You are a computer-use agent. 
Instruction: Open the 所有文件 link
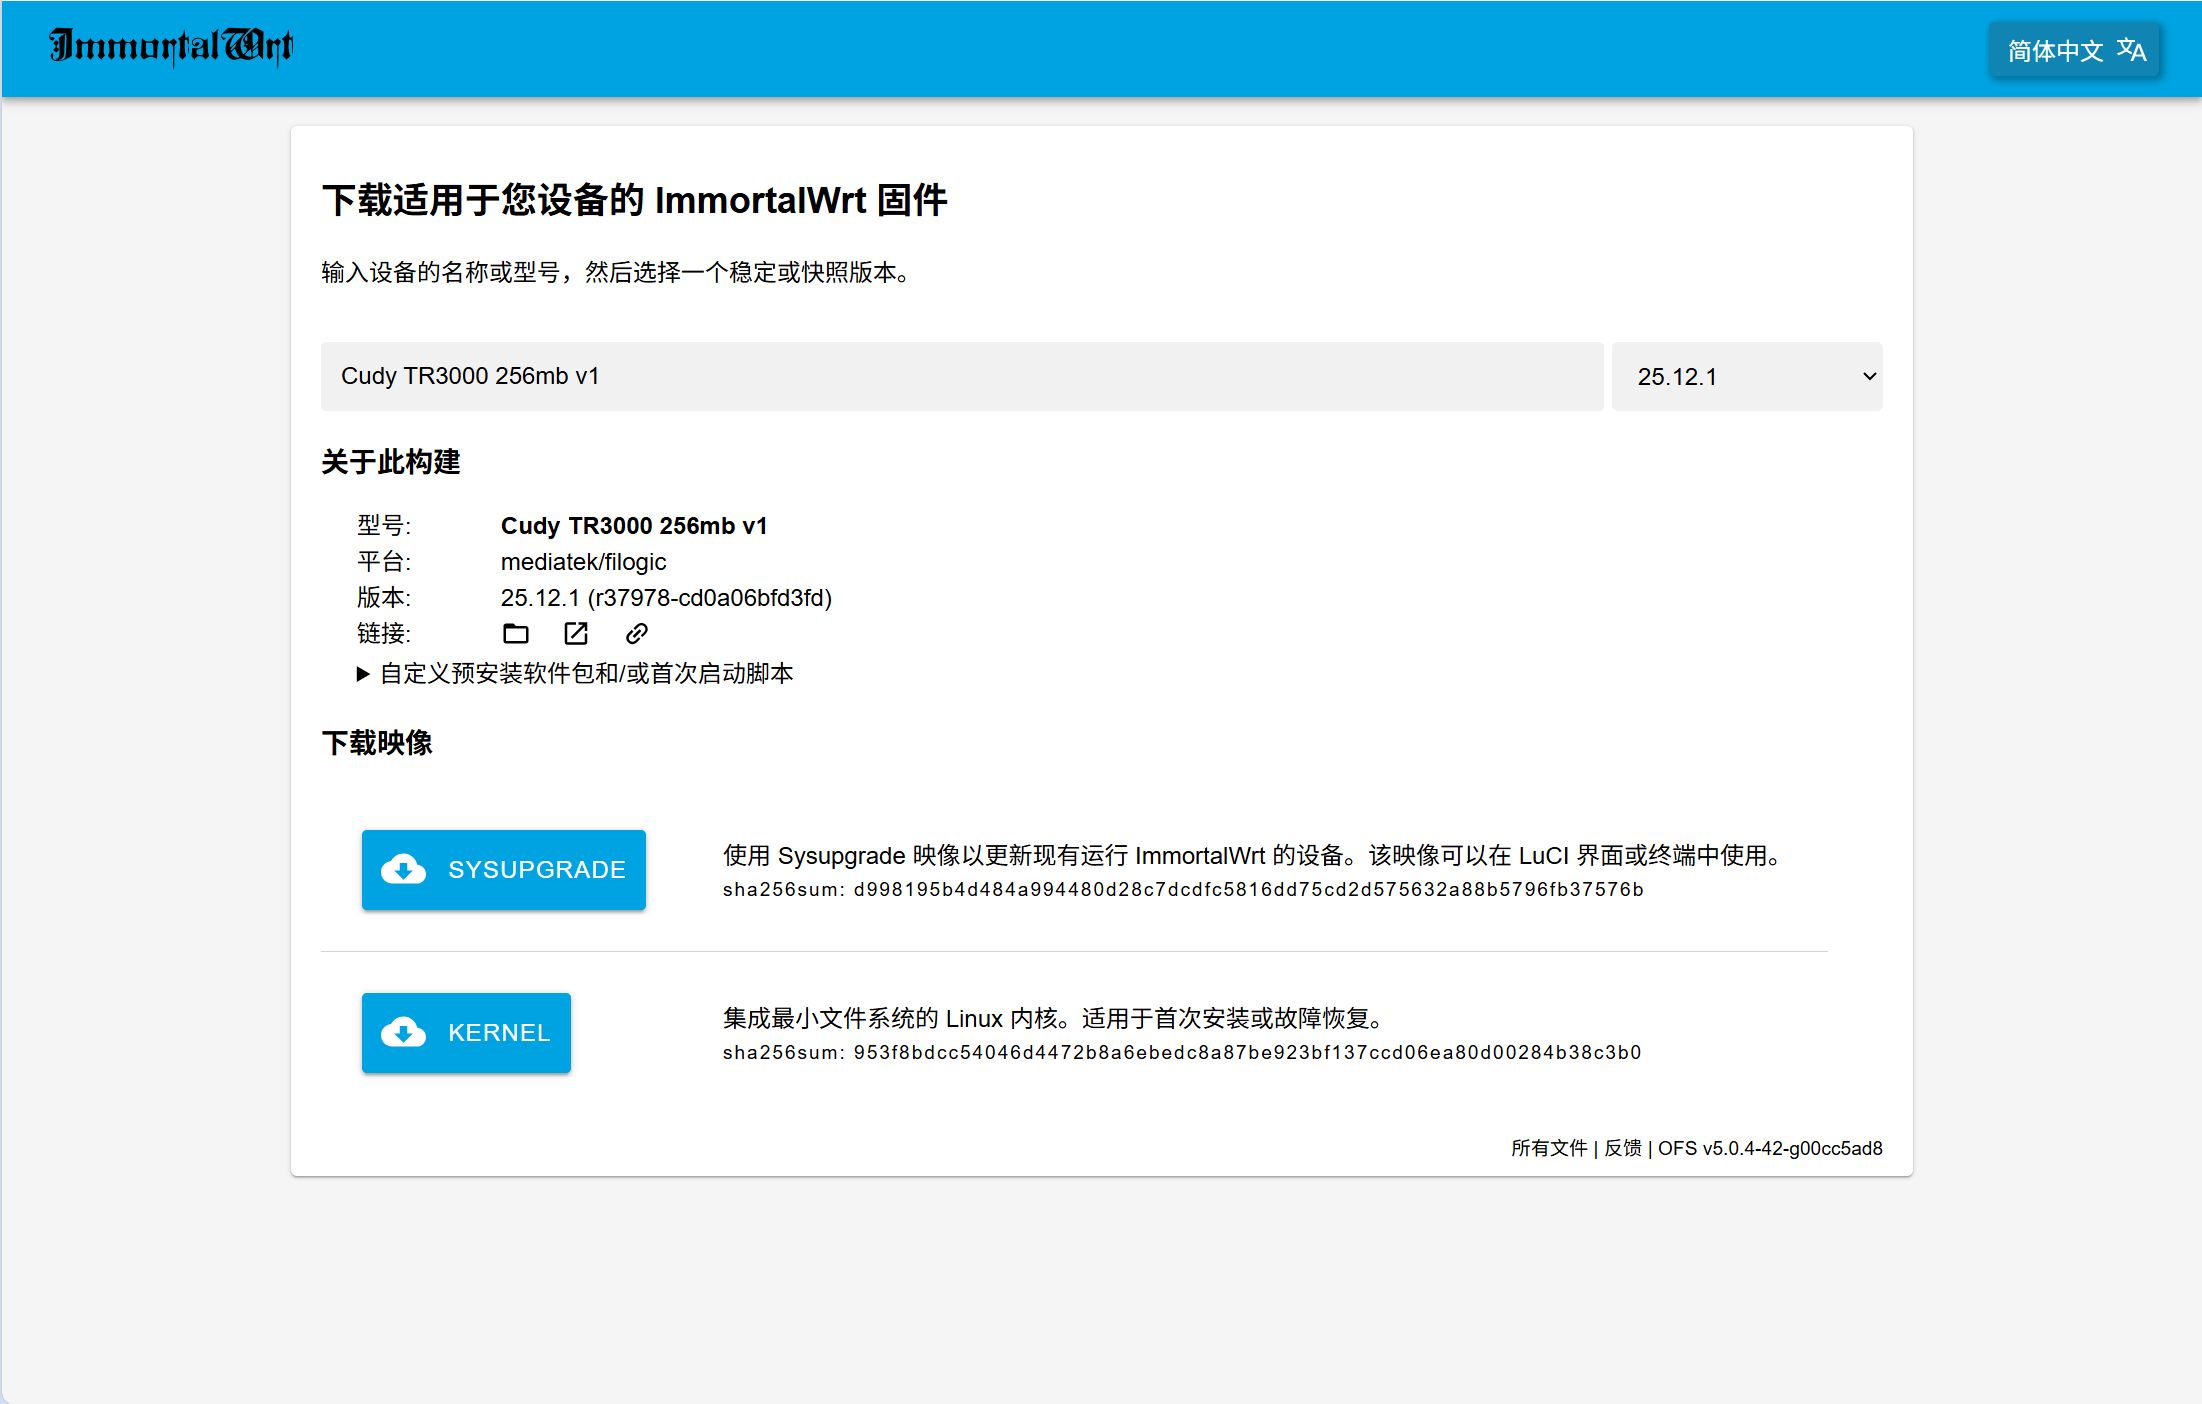tap(1549, 1148)
